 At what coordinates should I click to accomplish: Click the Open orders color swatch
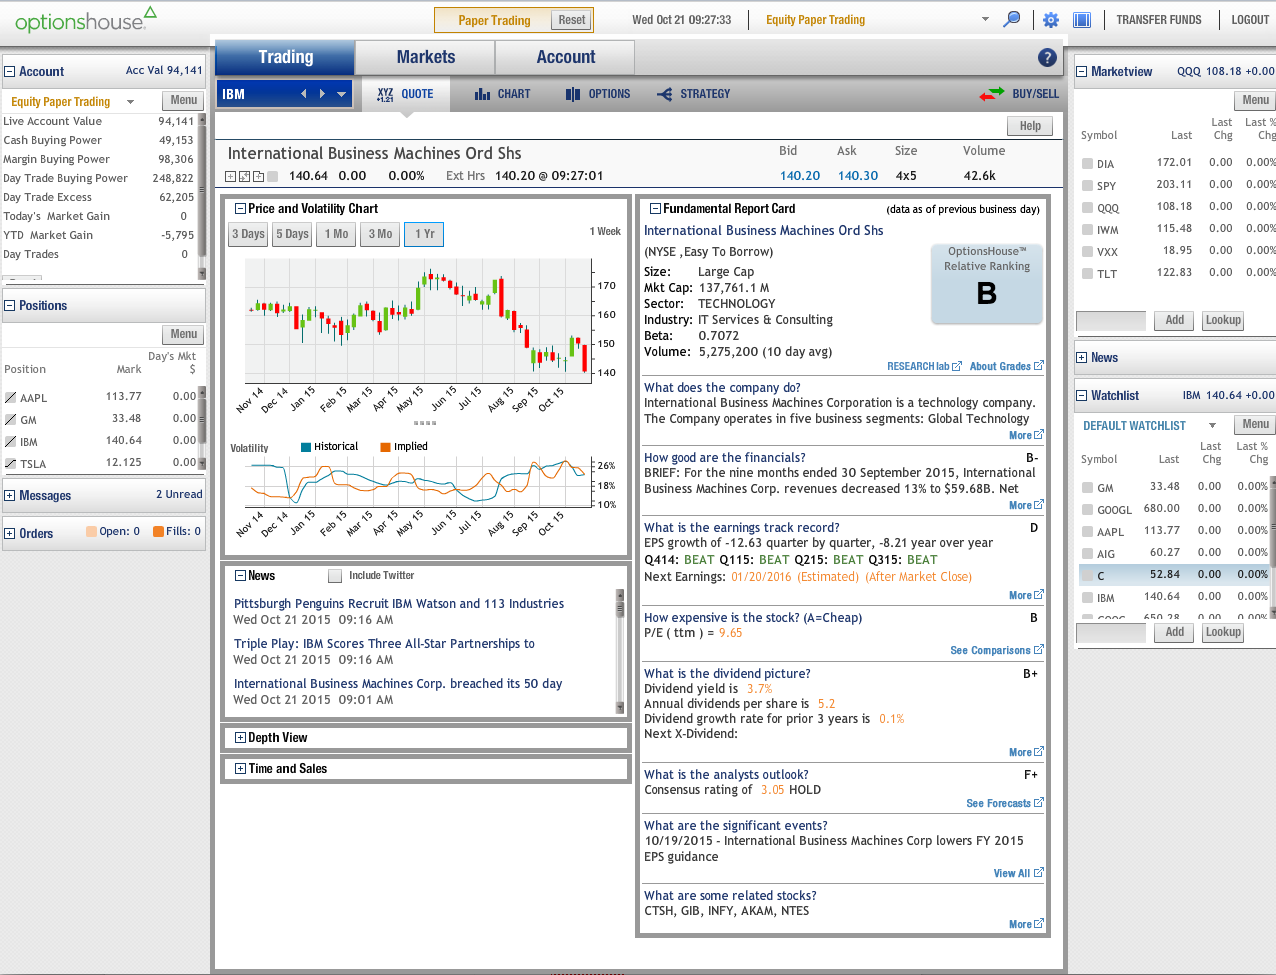[x=91, y=532]
